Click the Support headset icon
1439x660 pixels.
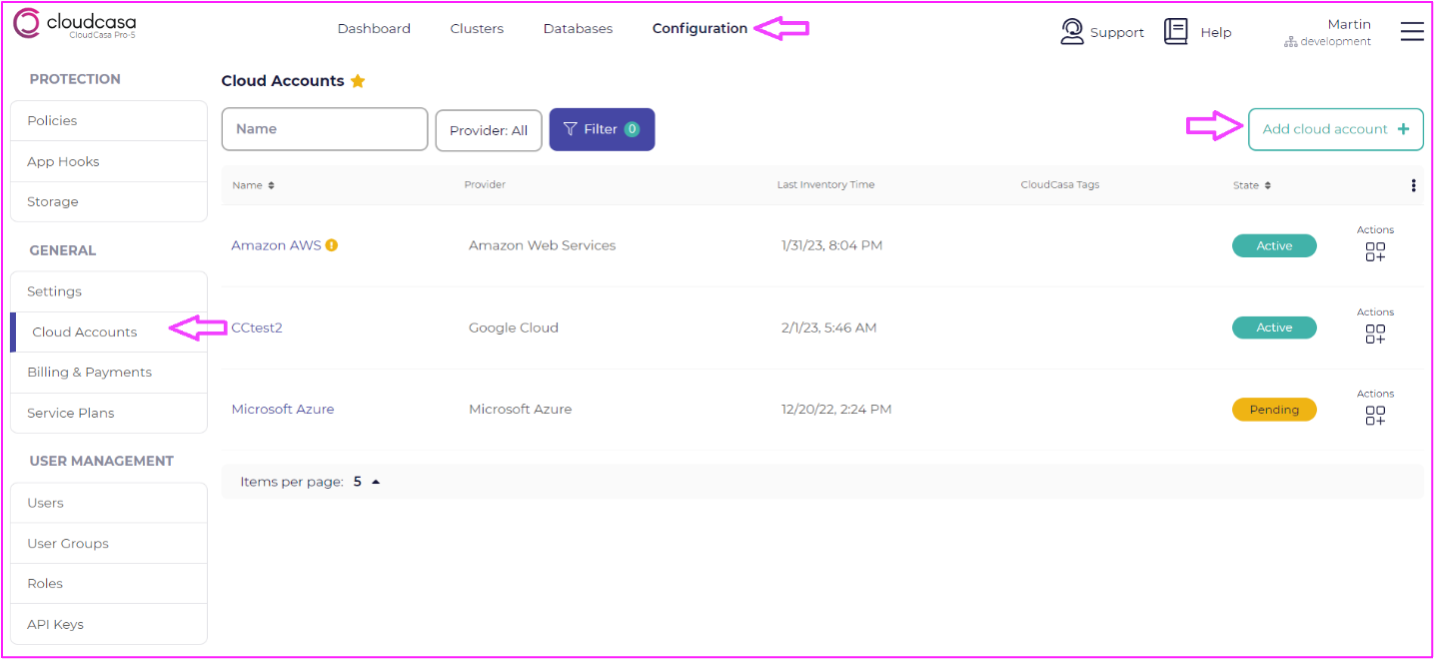1072,32
